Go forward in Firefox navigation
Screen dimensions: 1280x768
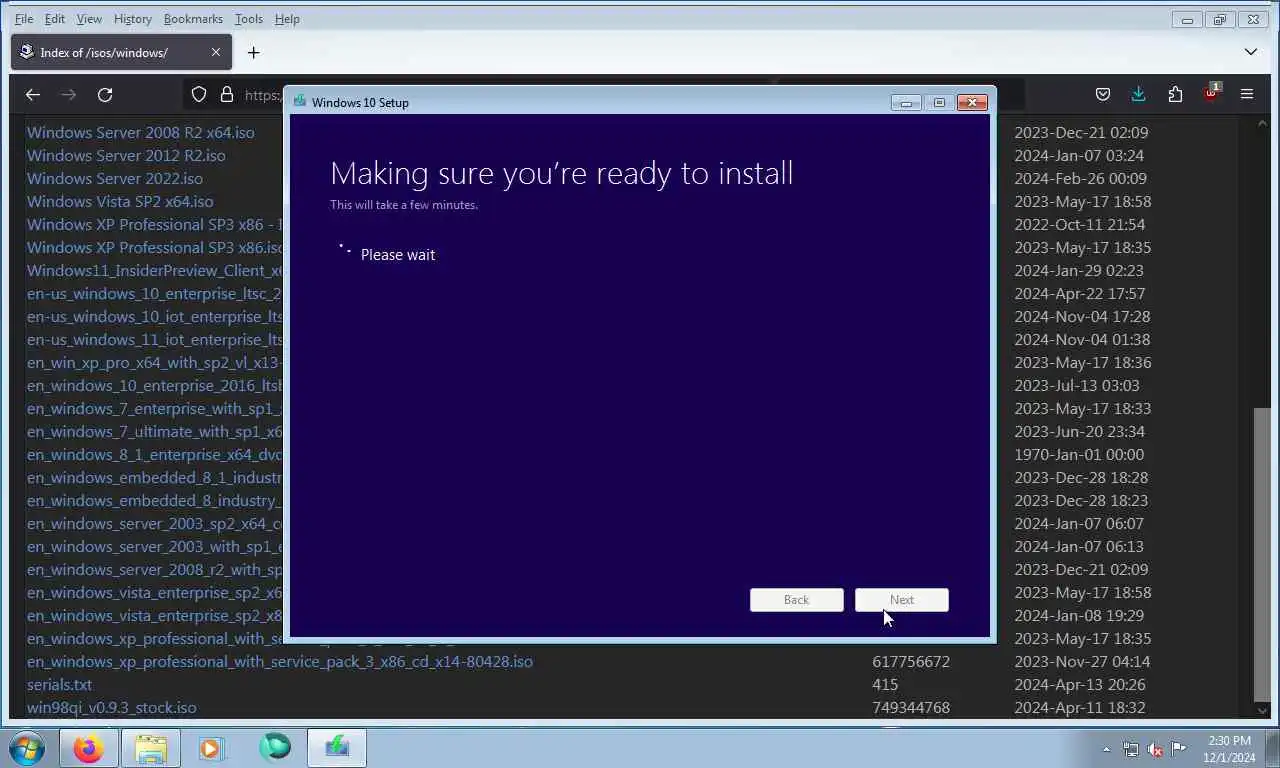coord(69,94)
